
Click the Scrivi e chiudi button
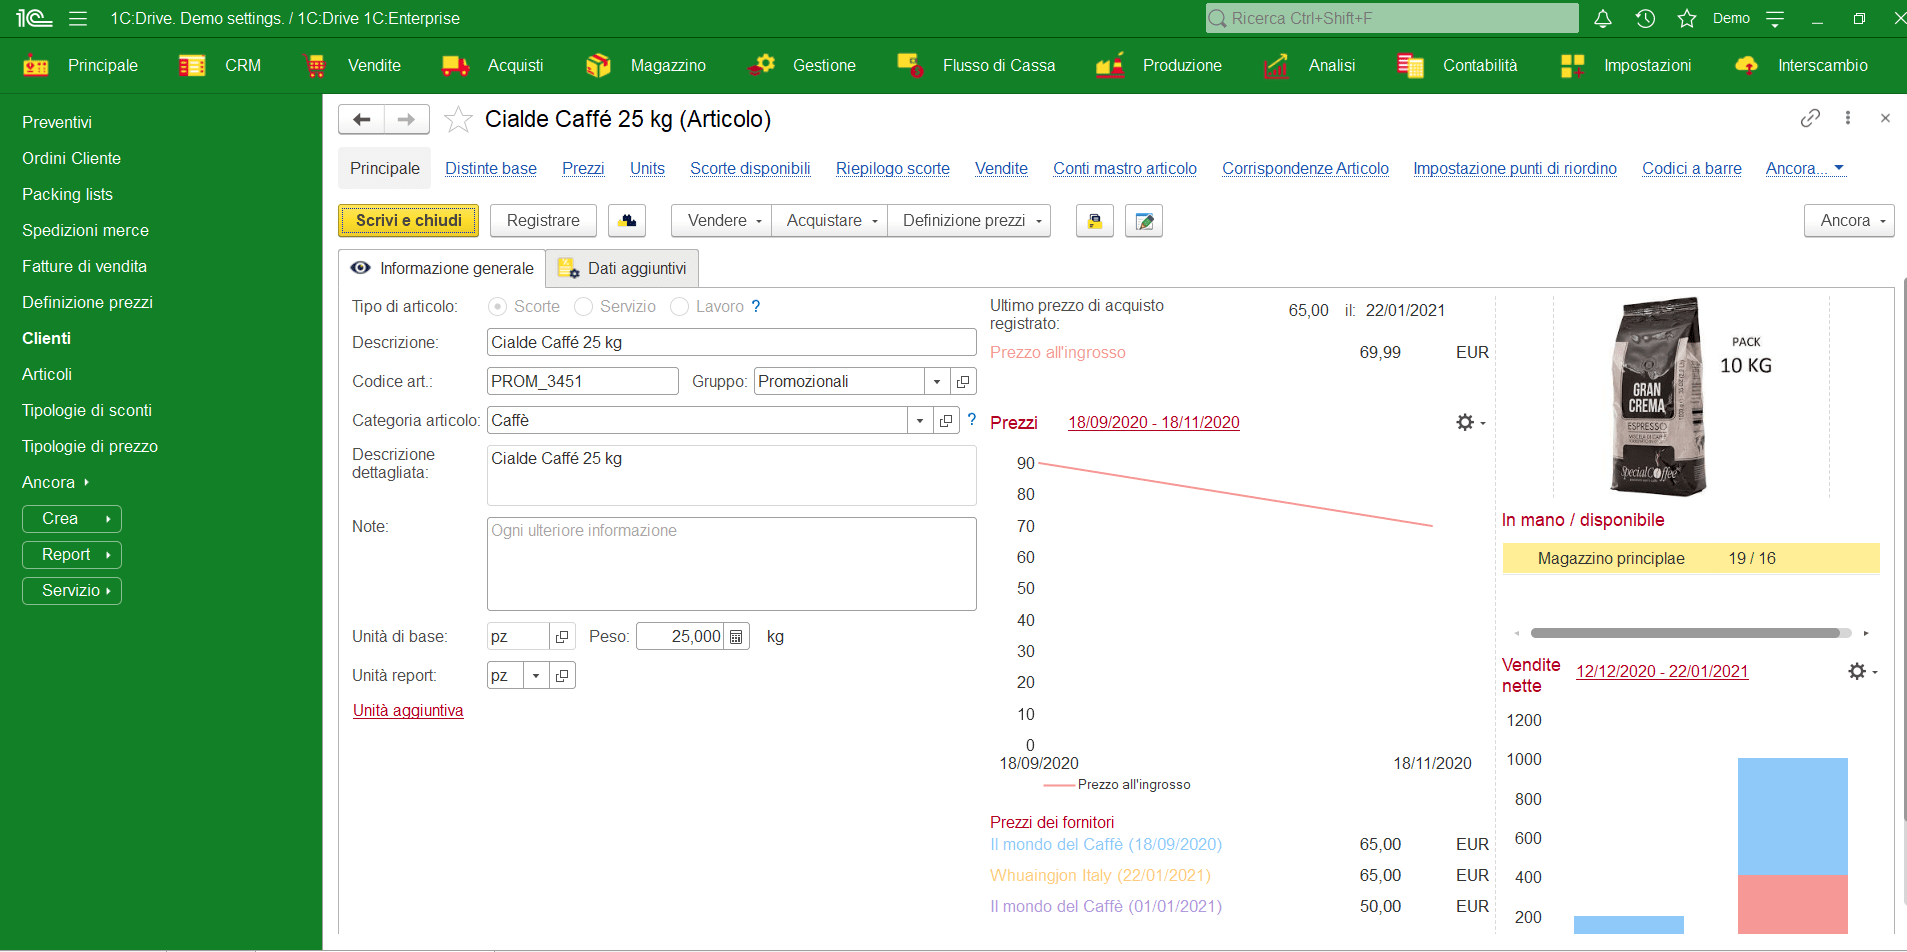coord(409,220)
